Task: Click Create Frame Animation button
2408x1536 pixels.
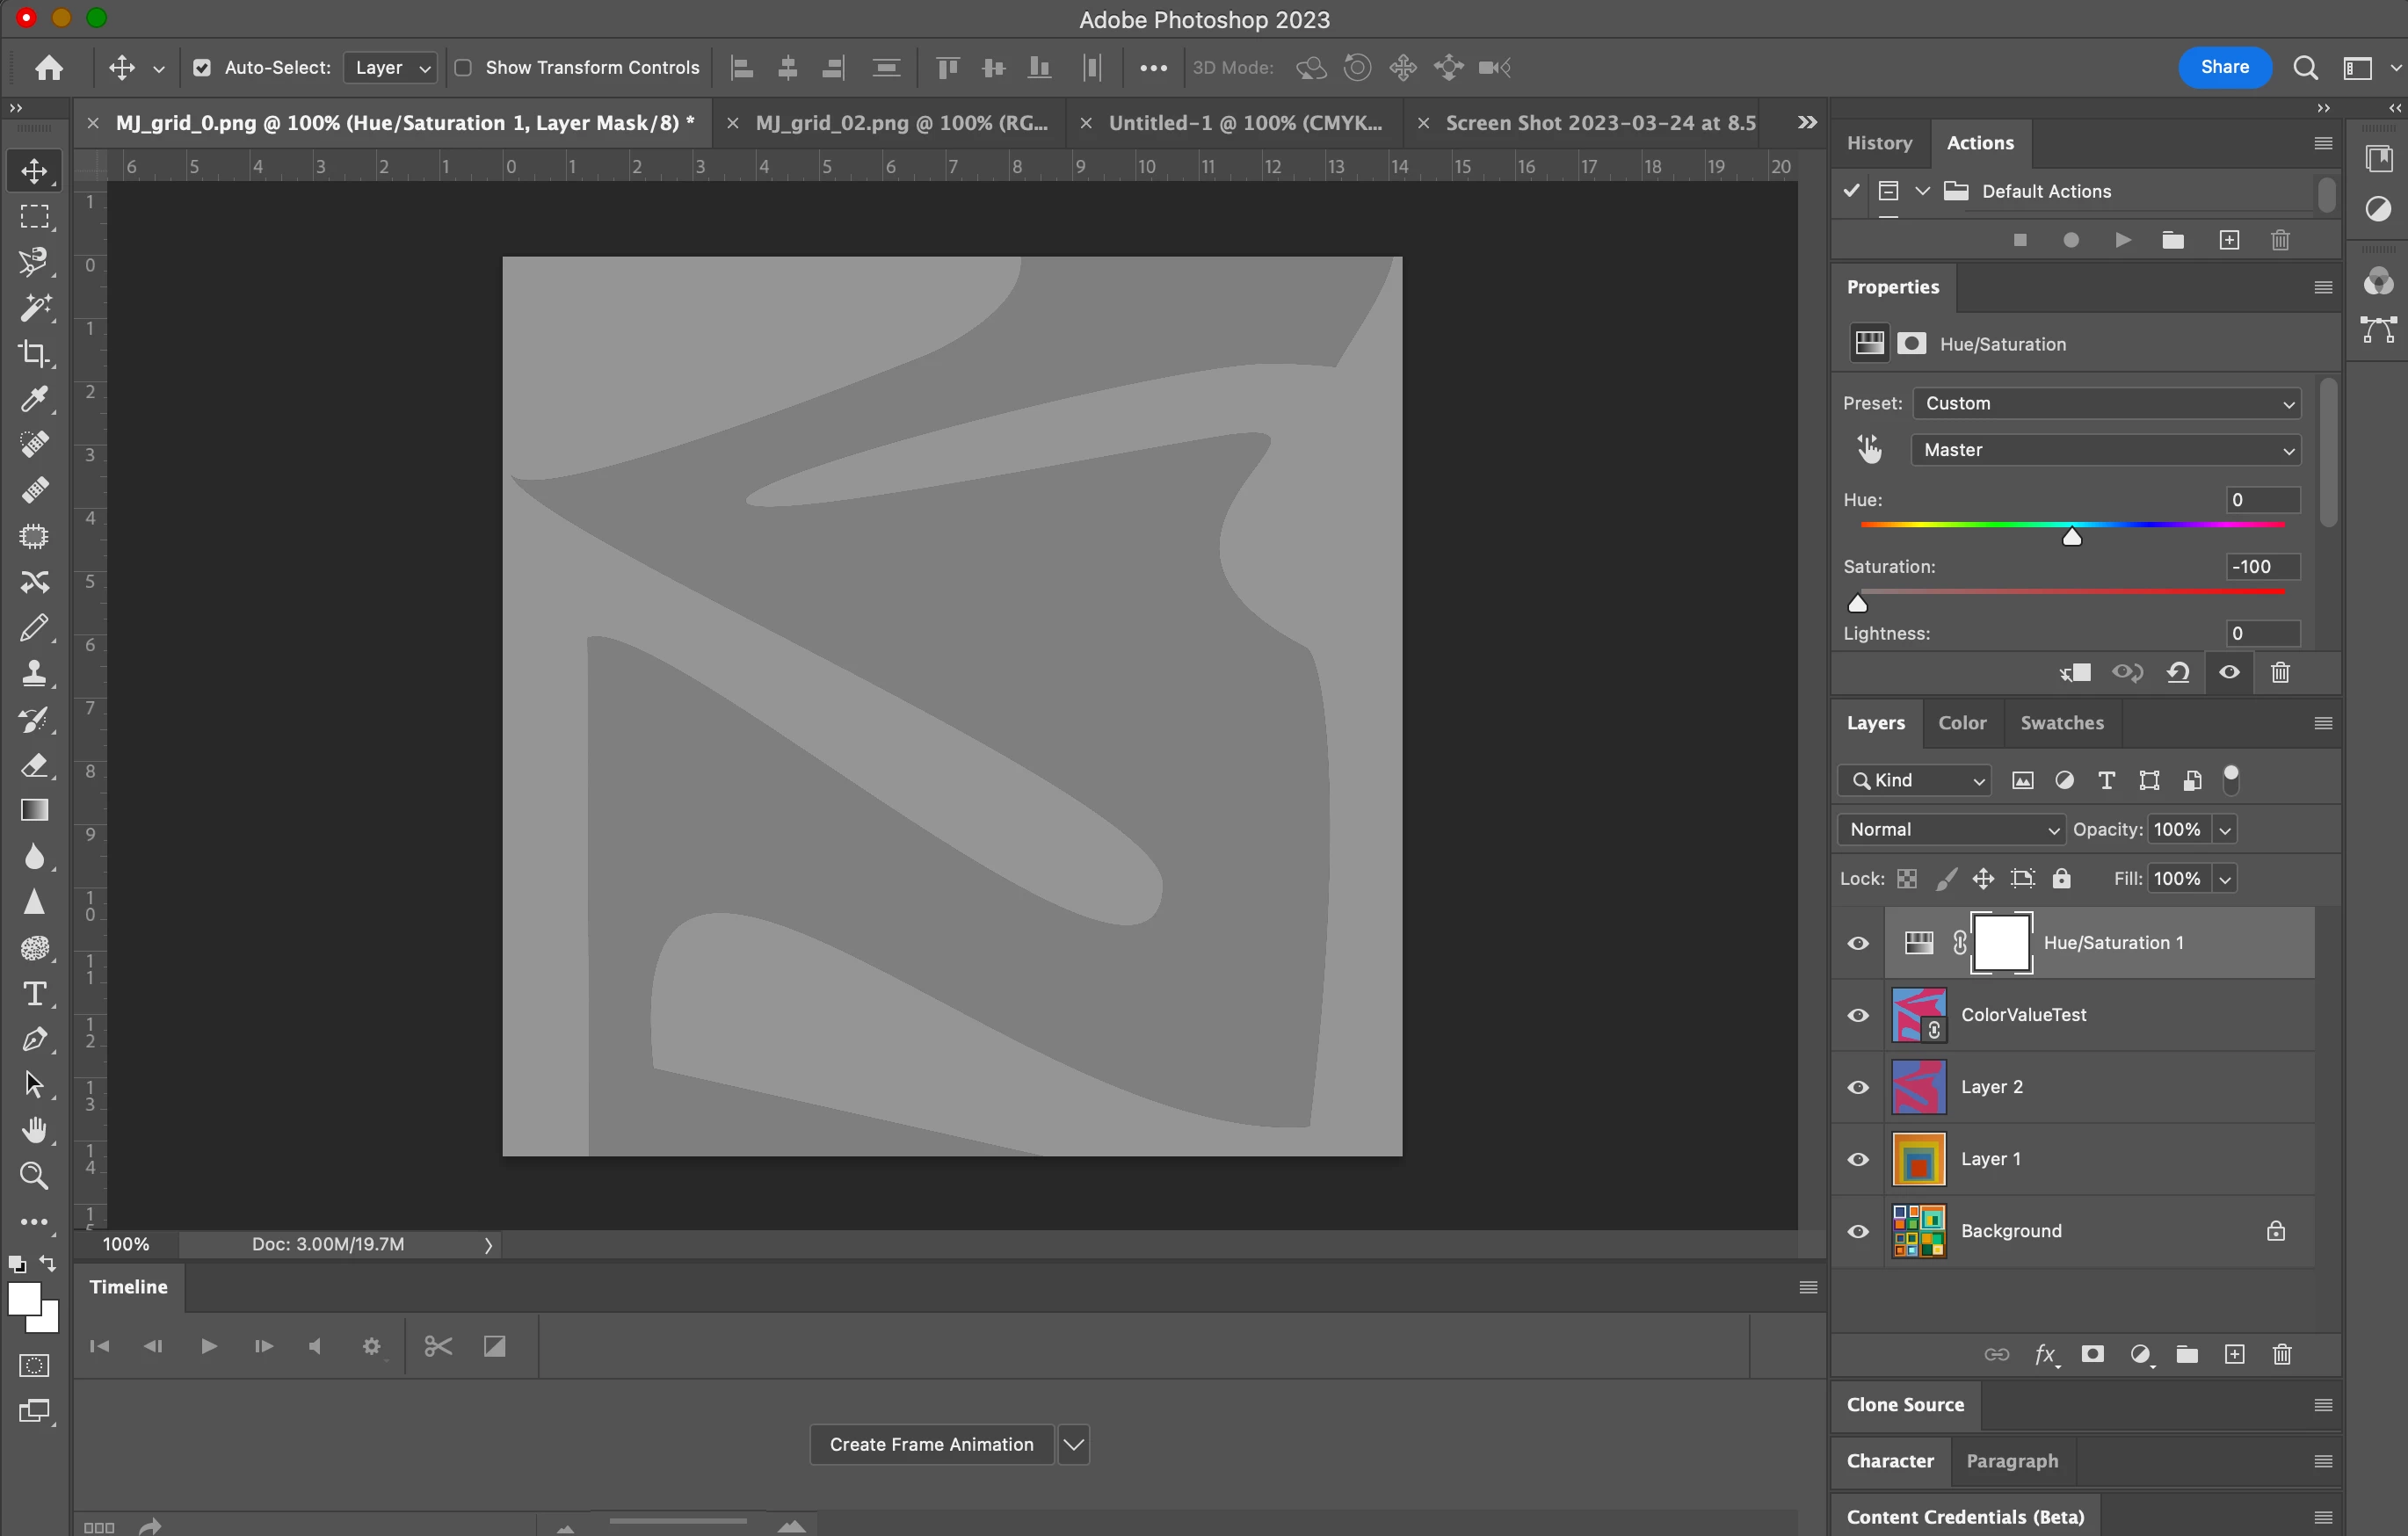Action: pos(931,1444)
